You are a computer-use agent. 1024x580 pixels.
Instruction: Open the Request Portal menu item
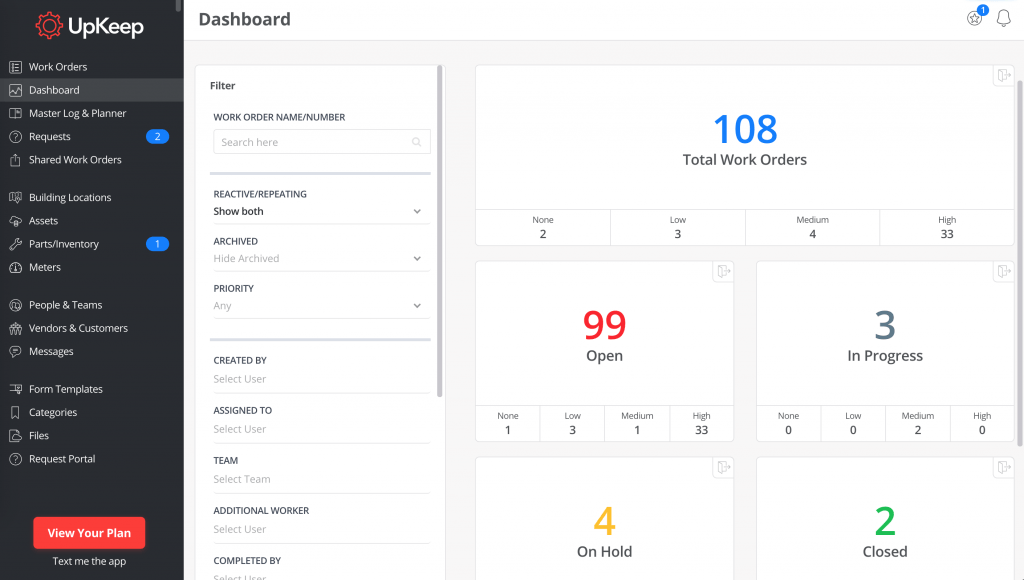[x=91, y=459]
